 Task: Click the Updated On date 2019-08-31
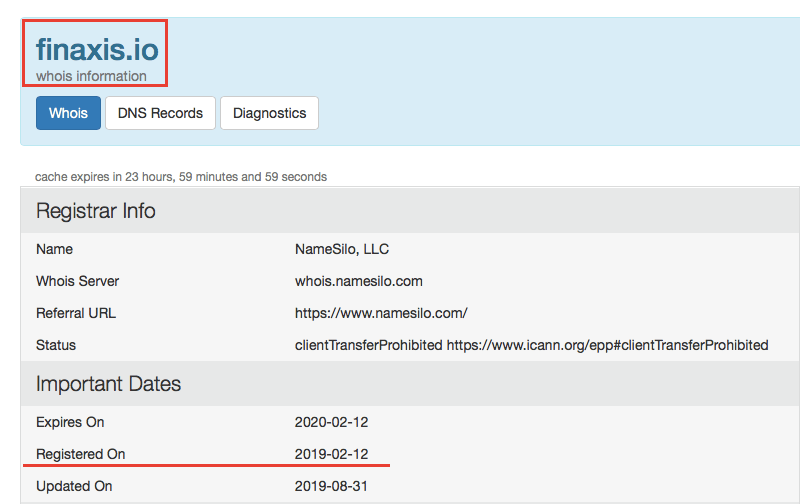(x=331, y=486)
